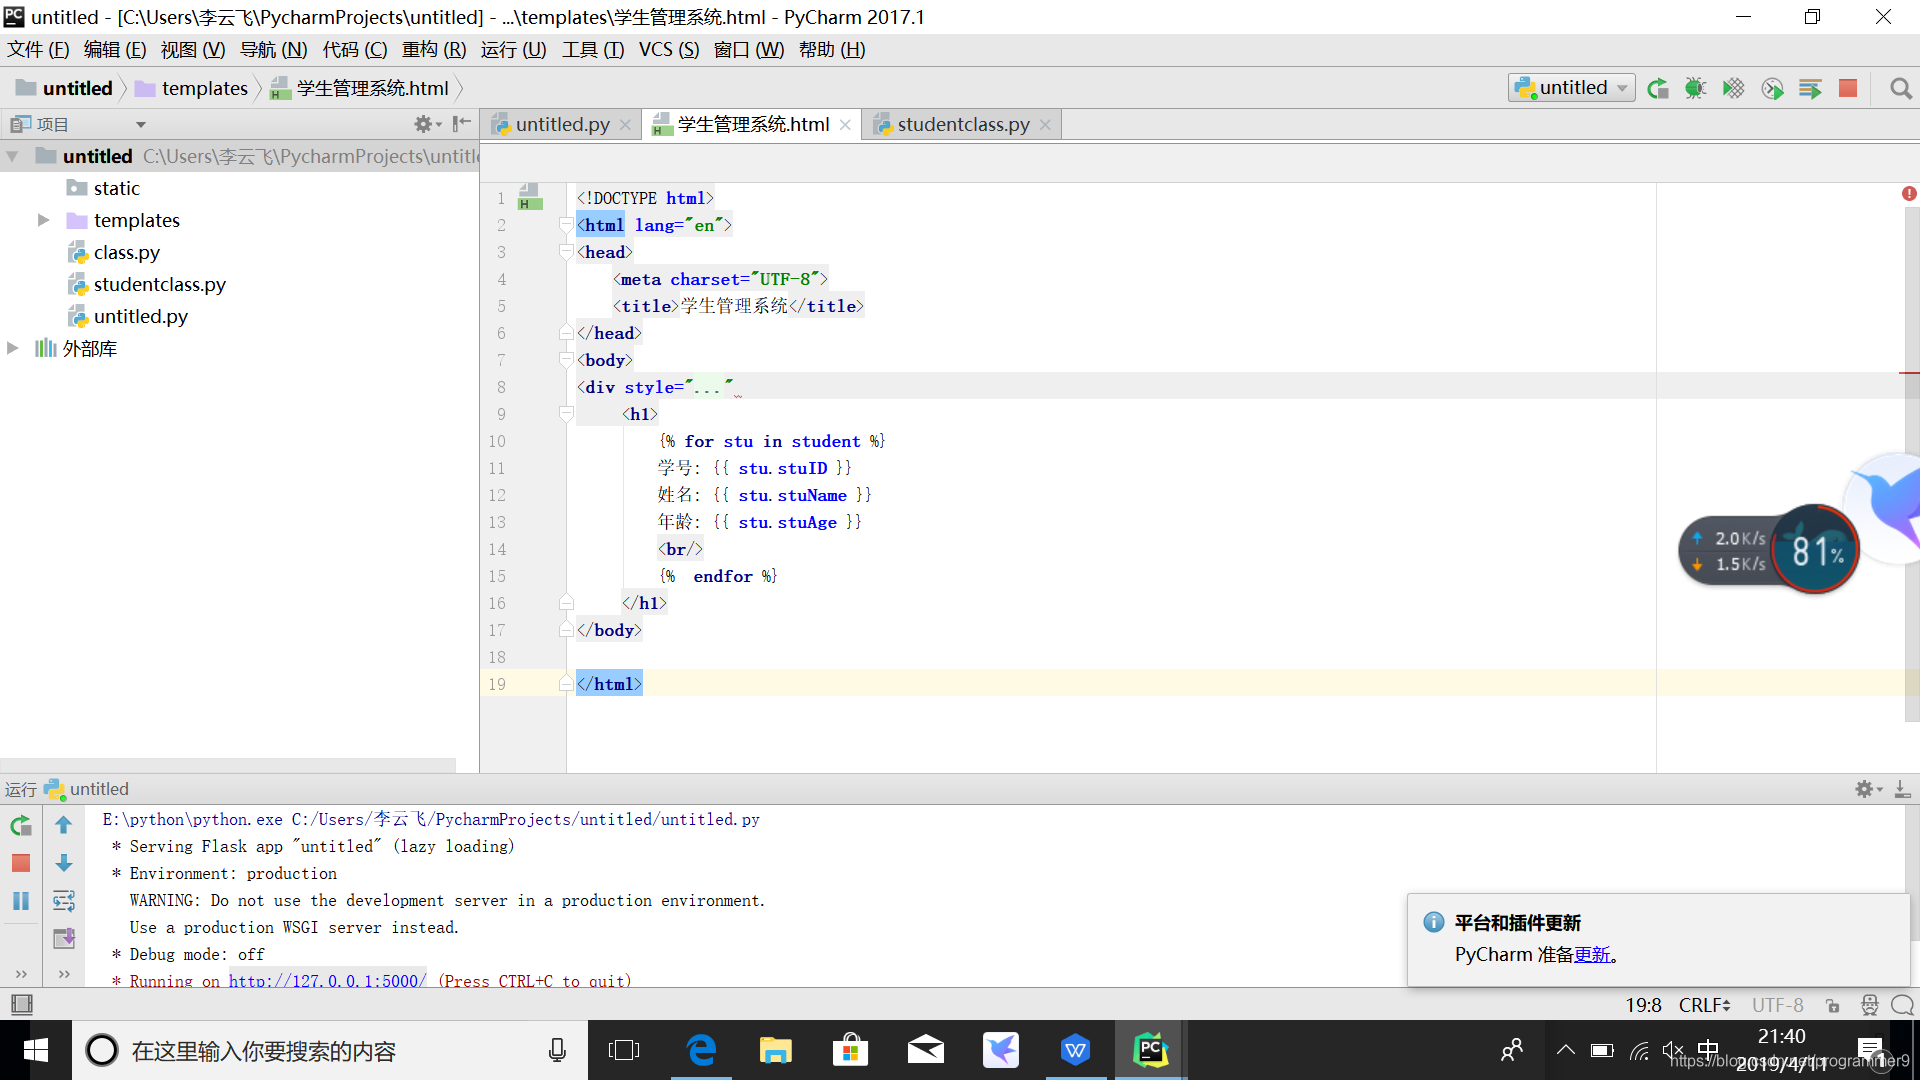Screen dimensions: 1920x1080
Task: Toggle soft-wrap in Run console
Action: (x=64, y=901)
